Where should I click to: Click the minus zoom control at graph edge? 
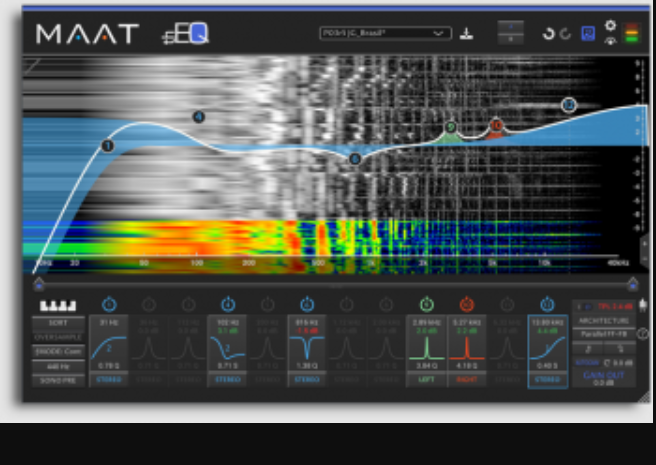(x=645, y=258)
